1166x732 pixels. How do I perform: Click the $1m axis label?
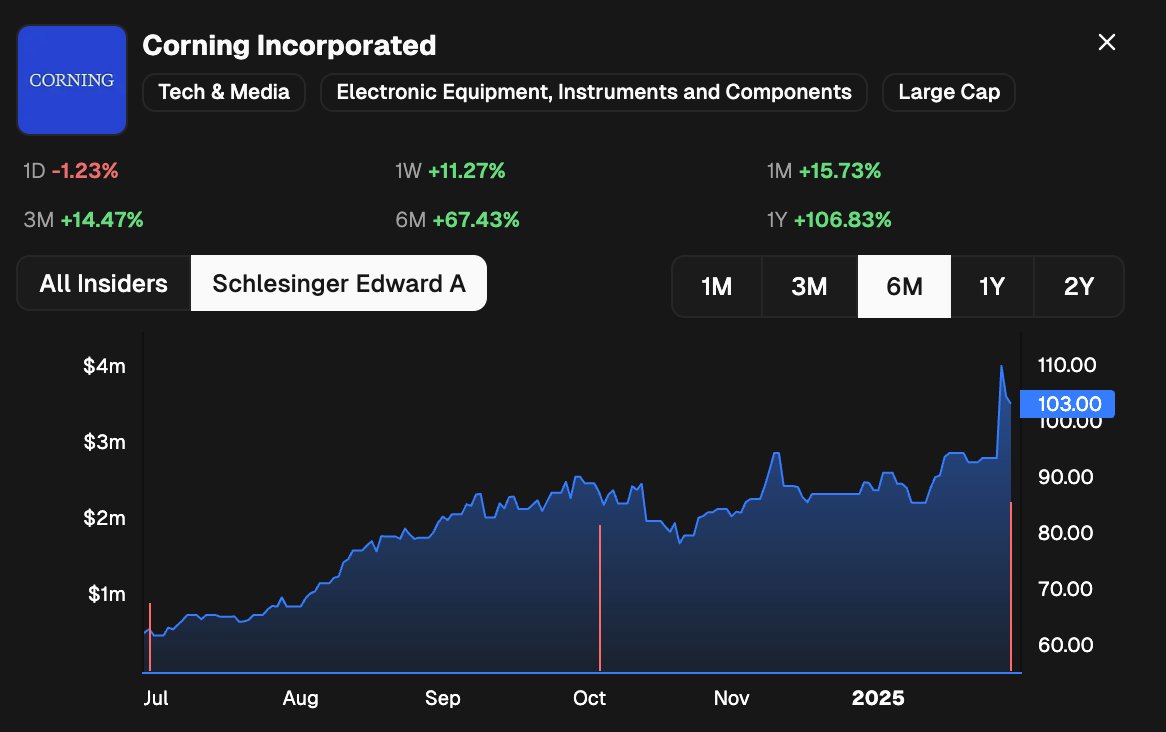(106, 594)
